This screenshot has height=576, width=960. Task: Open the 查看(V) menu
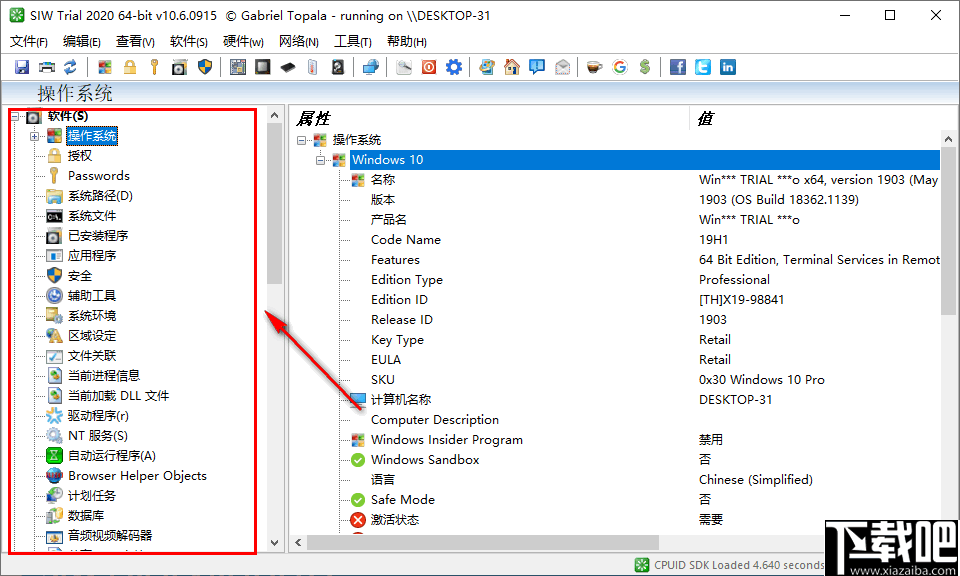click(x=136, y=41)
